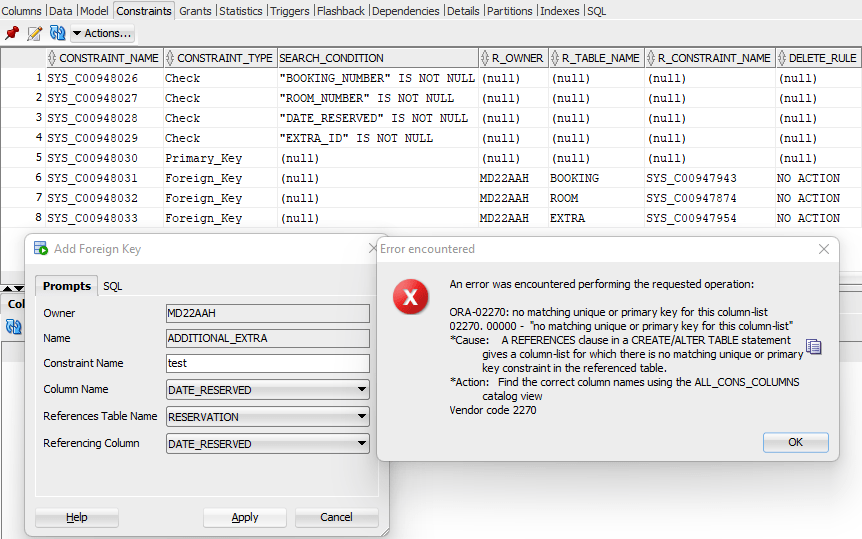
Task: Open the Indexes tab
Action: tap(560, 11)
